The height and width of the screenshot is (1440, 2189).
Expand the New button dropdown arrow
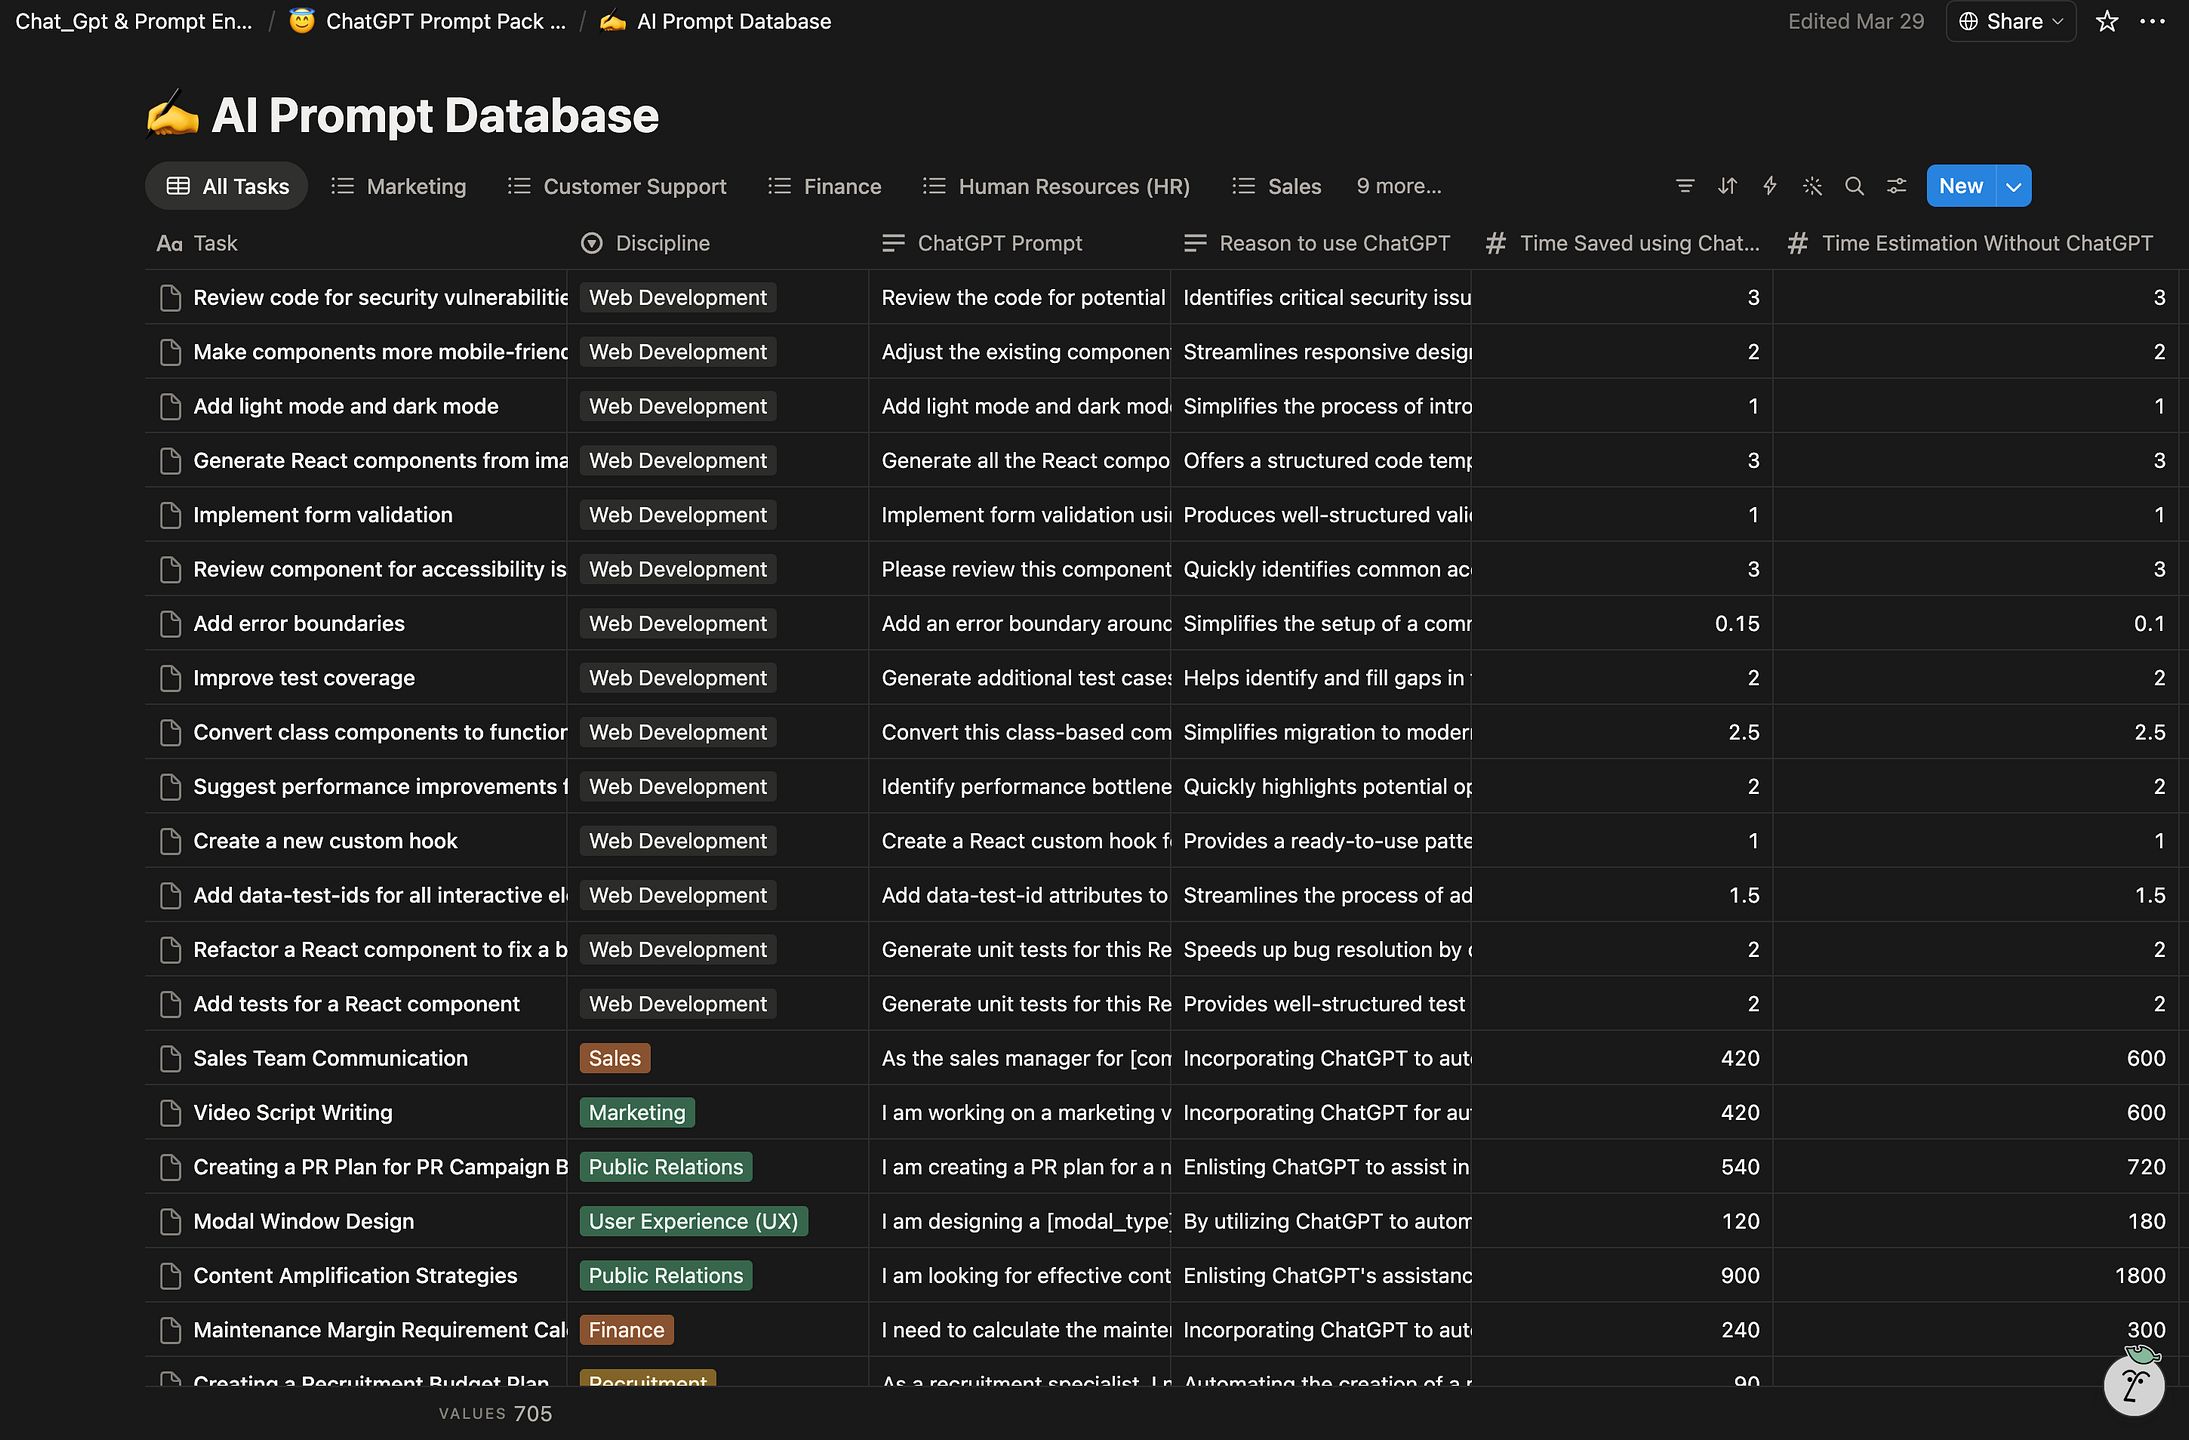click(2013, 186)
